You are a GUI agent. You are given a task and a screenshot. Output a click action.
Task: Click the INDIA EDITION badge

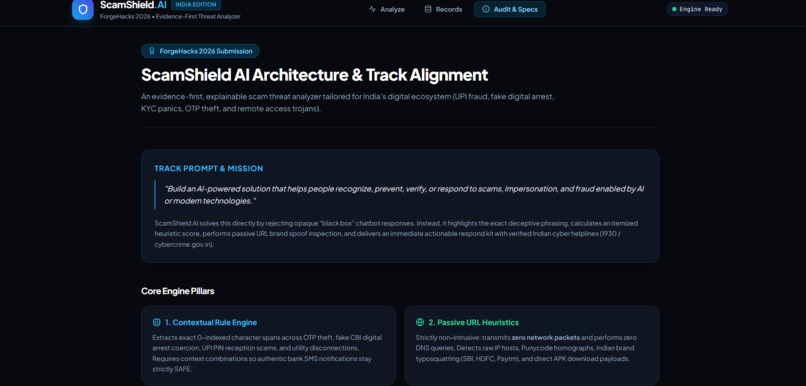coord(196,5)
